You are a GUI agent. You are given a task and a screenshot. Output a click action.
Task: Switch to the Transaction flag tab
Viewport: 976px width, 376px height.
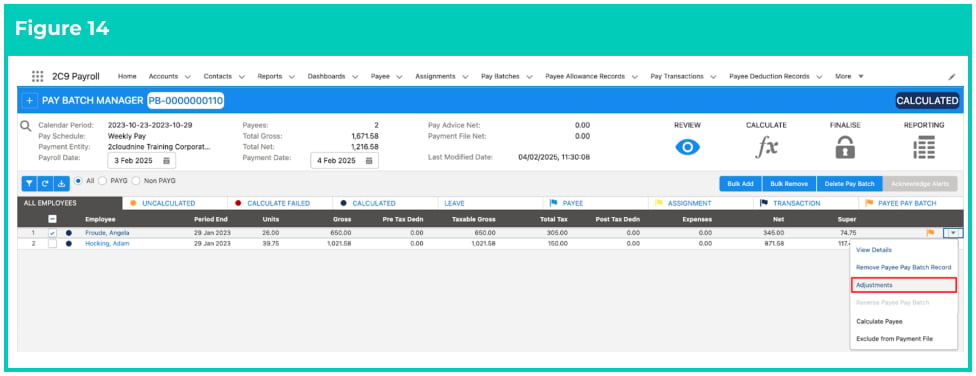805,204
